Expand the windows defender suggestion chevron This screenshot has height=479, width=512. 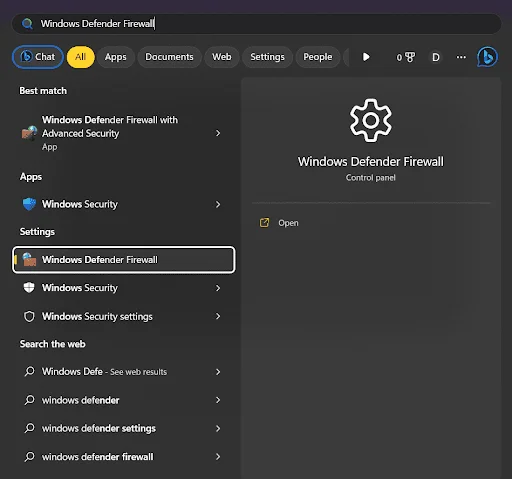point(218,400)
